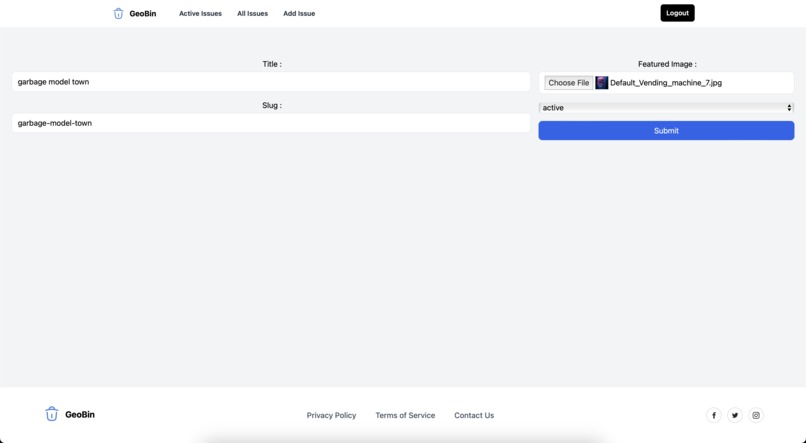This screenshot has width=806, height=443.
Task: Open the Privacy Policy link
Action: (x=332, y=415)
